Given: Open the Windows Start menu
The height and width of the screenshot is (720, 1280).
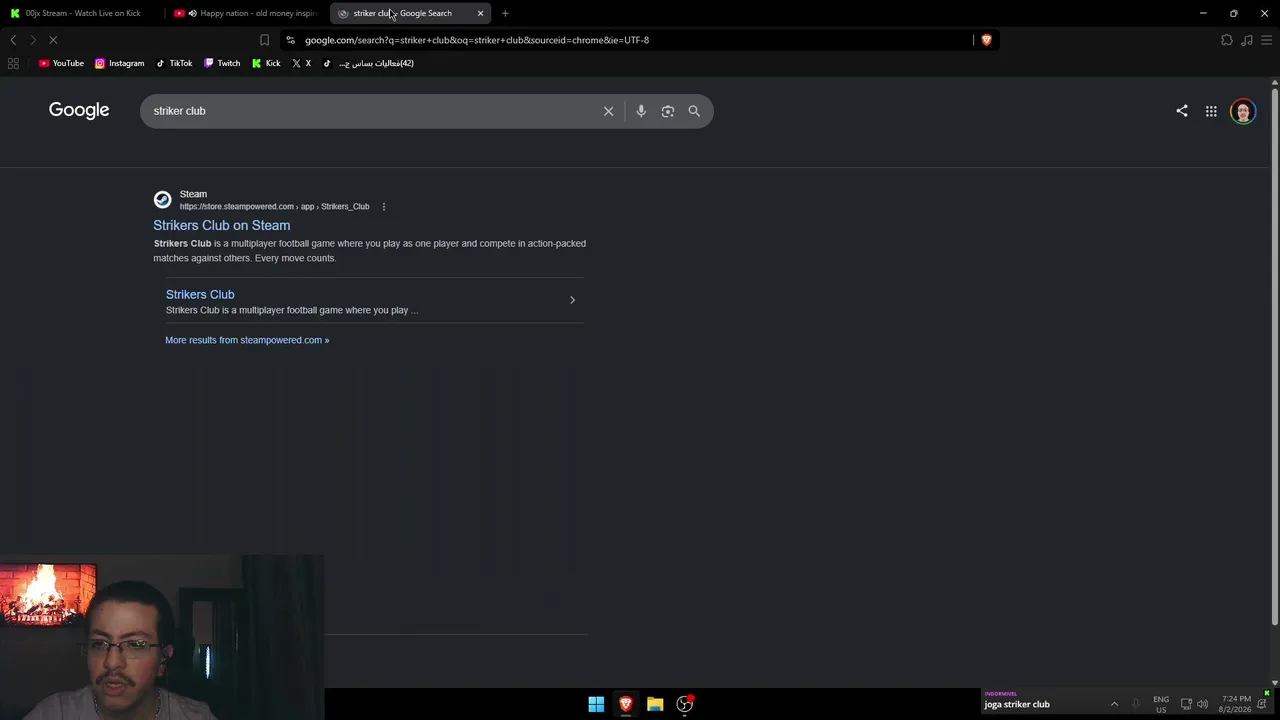Looking at the screenshot, I should tap(596, 704).
